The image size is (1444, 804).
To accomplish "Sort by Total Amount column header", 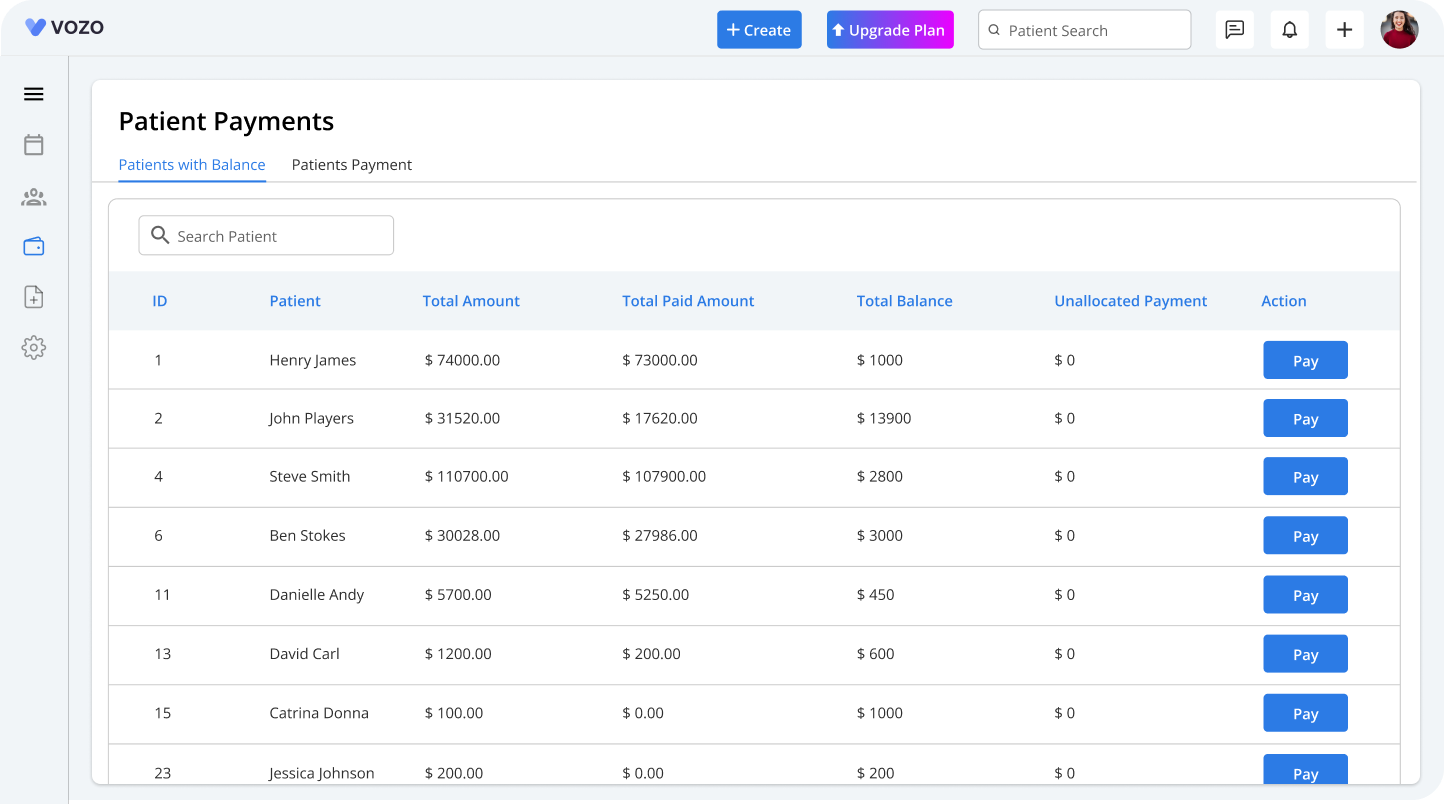I will click(x=471, y=301).
